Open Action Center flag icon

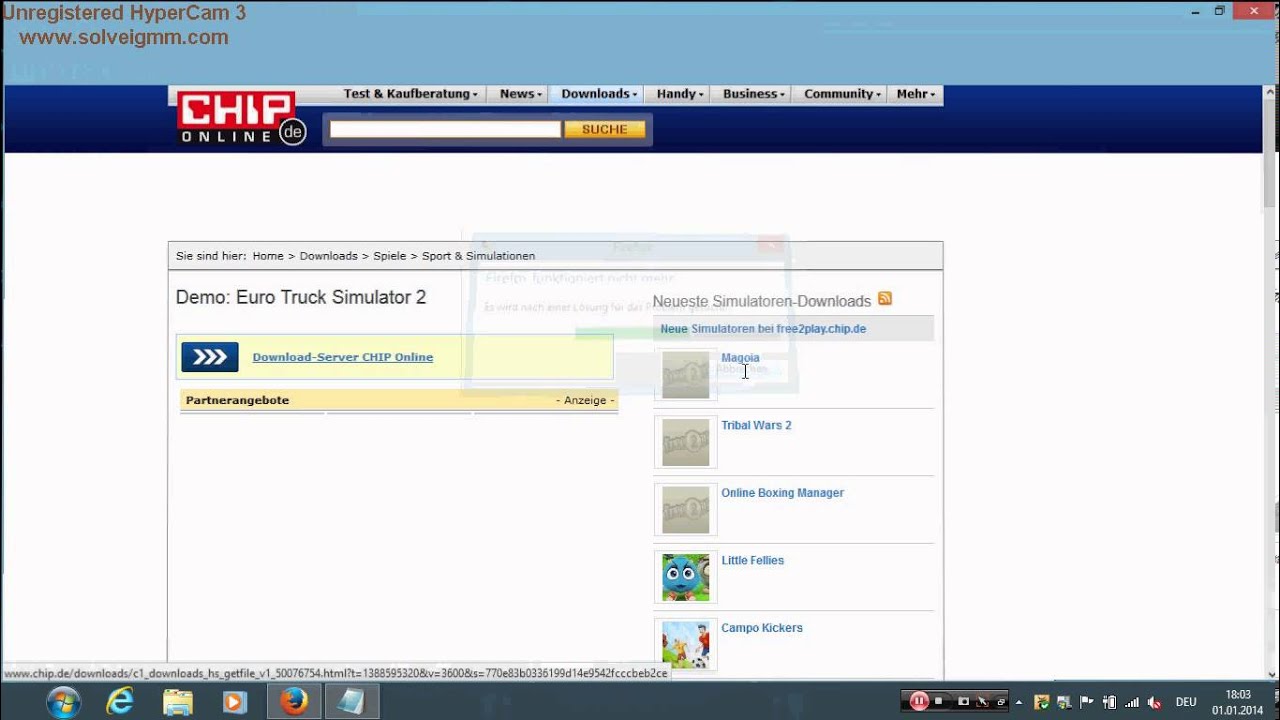point(1086,702)
